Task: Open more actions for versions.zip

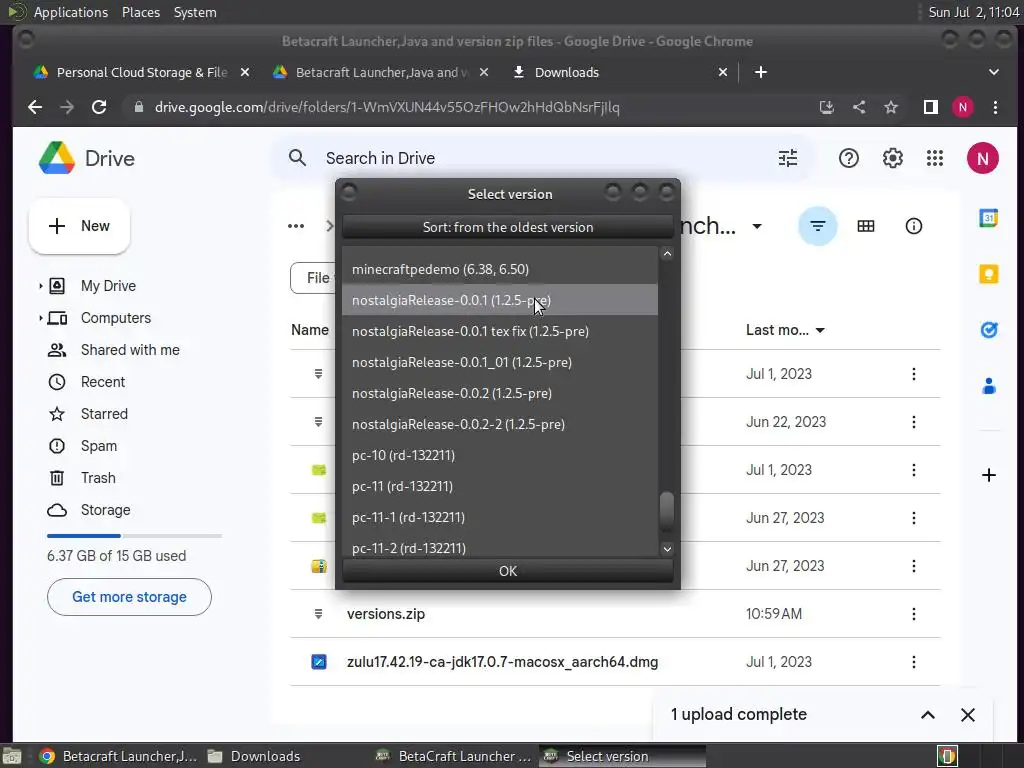Action: point(914,614)
